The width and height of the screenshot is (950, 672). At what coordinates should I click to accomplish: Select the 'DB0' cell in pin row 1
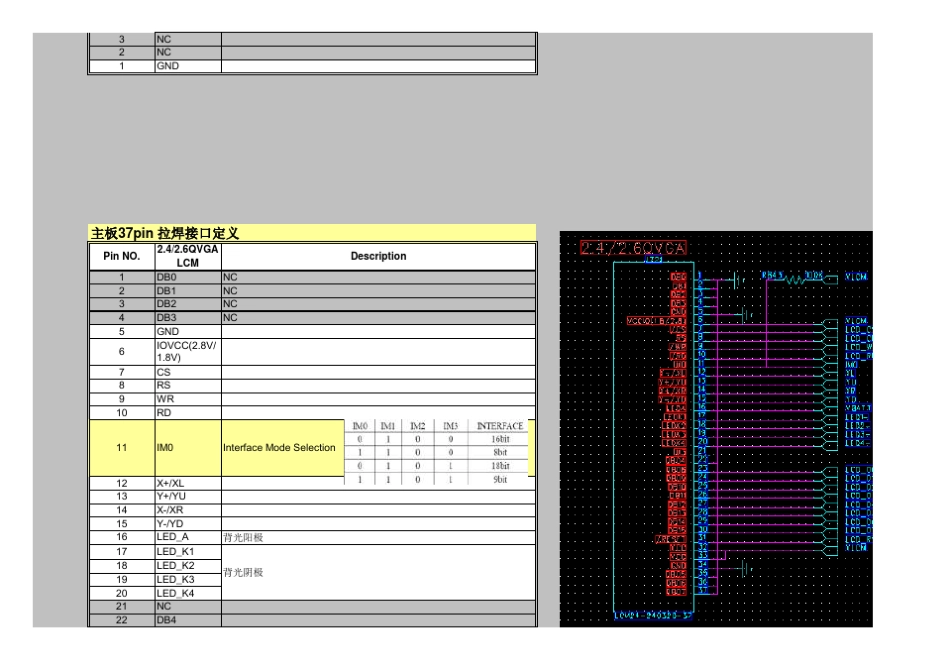coord(188,278)
